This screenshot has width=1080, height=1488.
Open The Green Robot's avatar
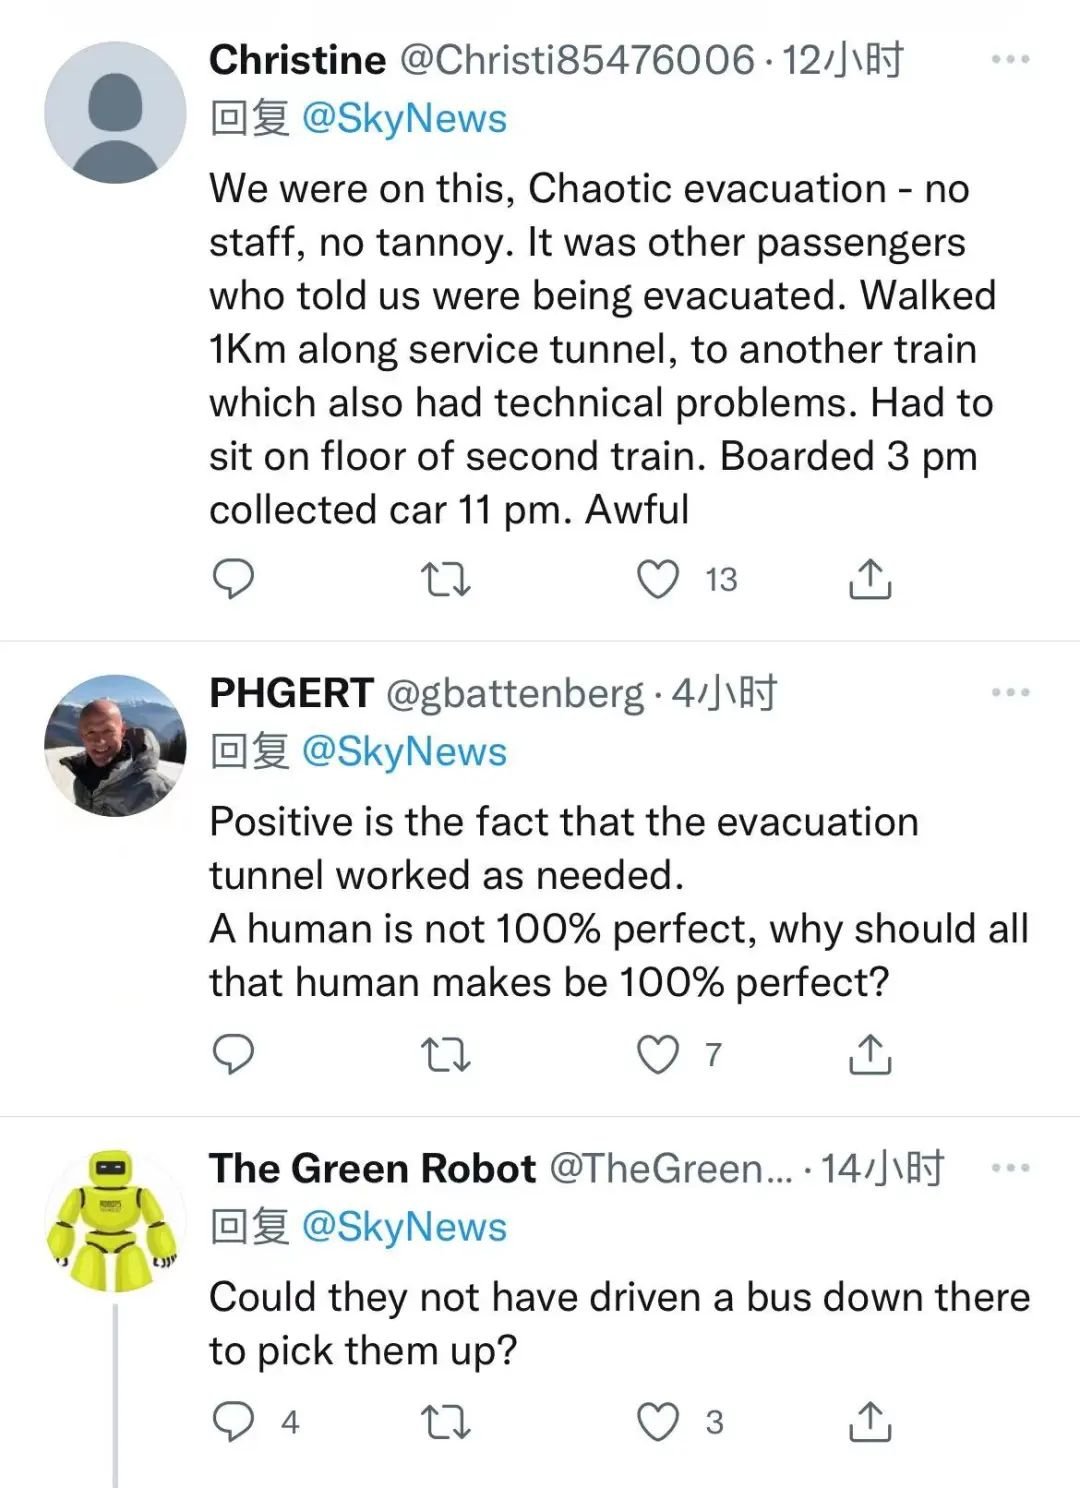click(115, 1221)
